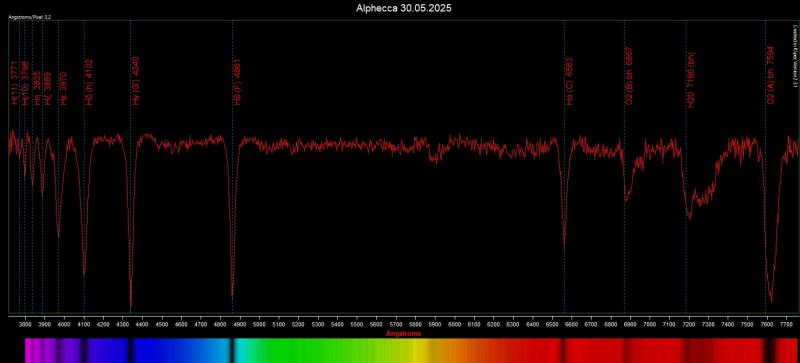Click the bottom of the Hβ 4861 absorption dip

pos(233,294)
